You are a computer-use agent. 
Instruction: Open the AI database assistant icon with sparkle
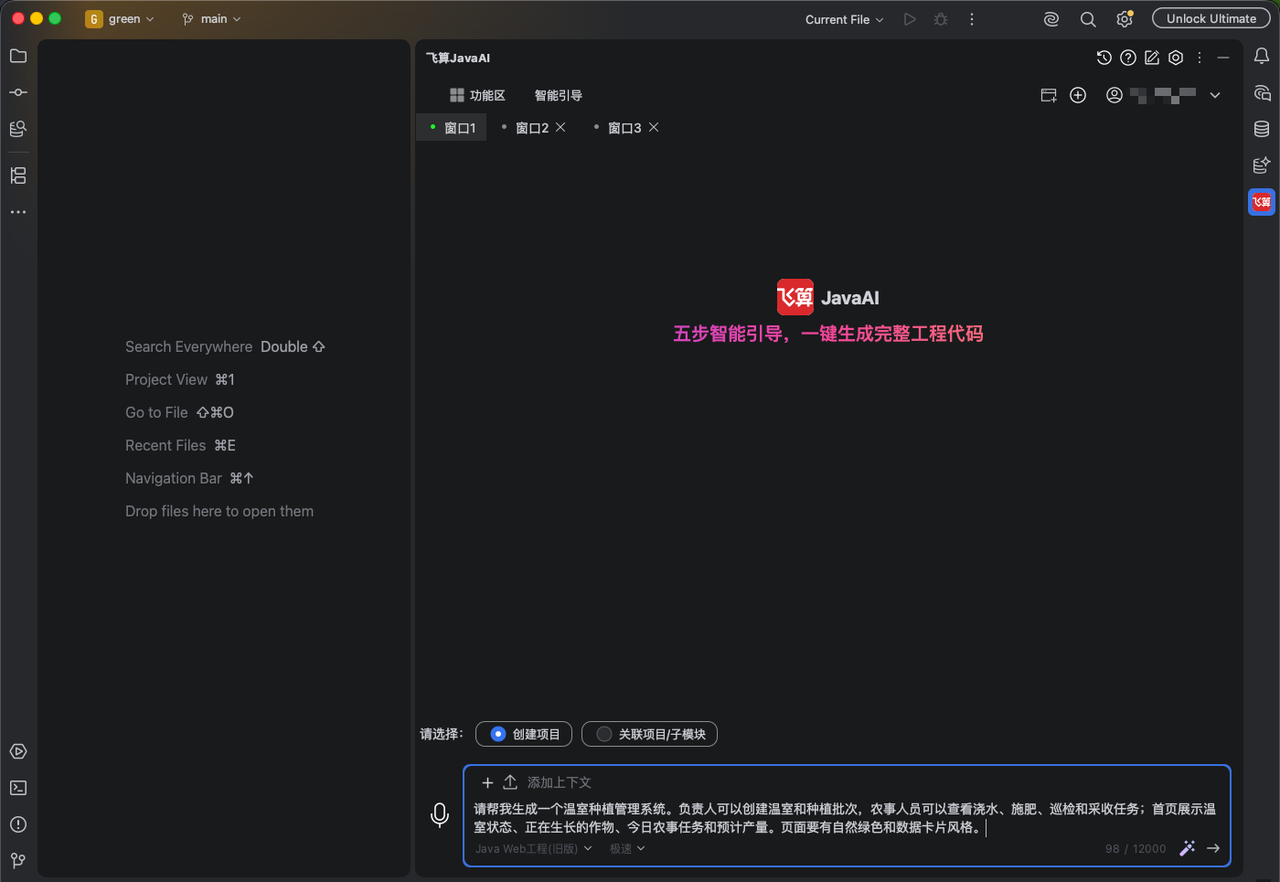pos(1262,165)
